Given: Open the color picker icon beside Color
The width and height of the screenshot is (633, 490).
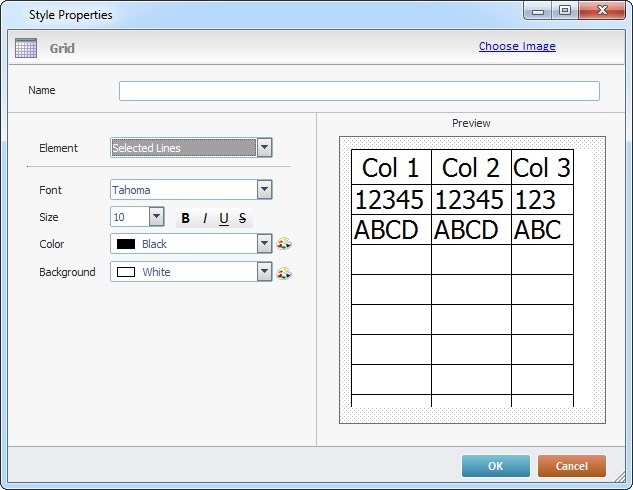Looking at the screenshot, I should [x=284, y=244].
